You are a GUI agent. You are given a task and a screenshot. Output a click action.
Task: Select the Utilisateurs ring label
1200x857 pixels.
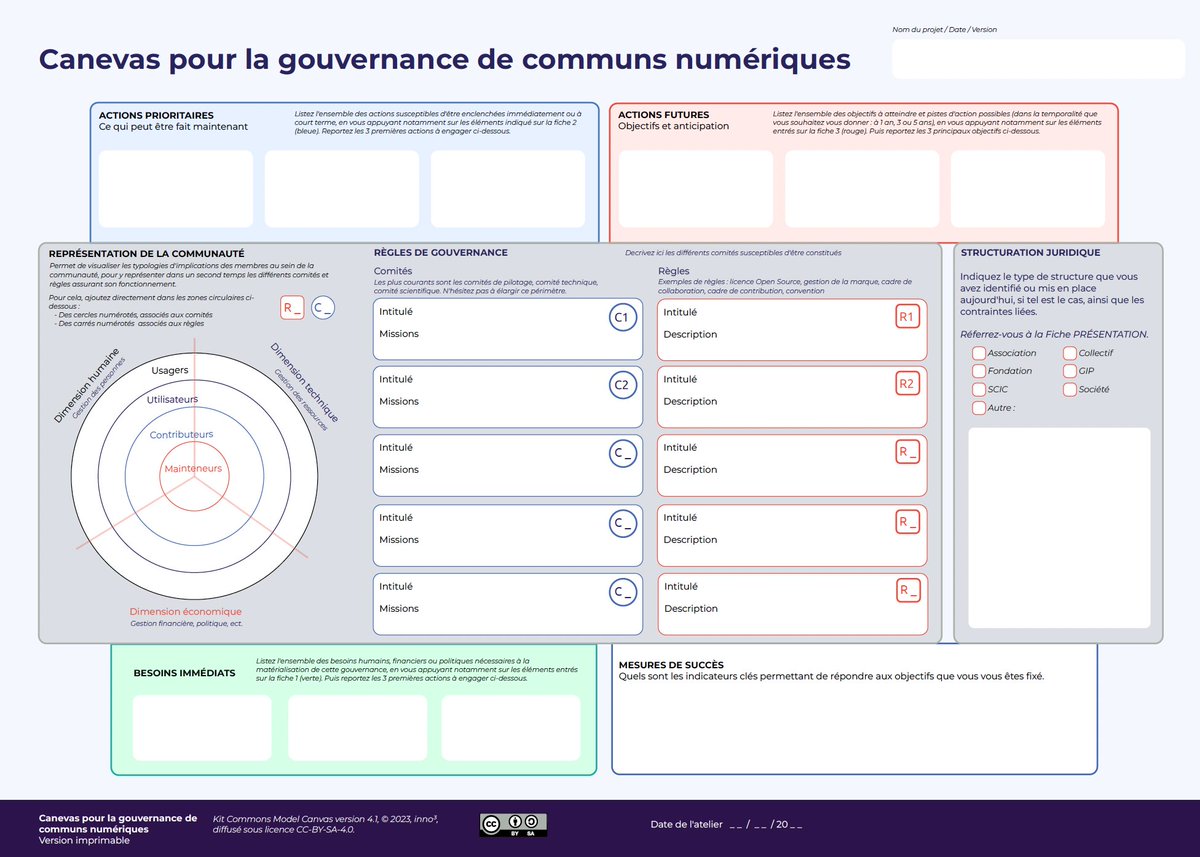[x=172, y=399]
